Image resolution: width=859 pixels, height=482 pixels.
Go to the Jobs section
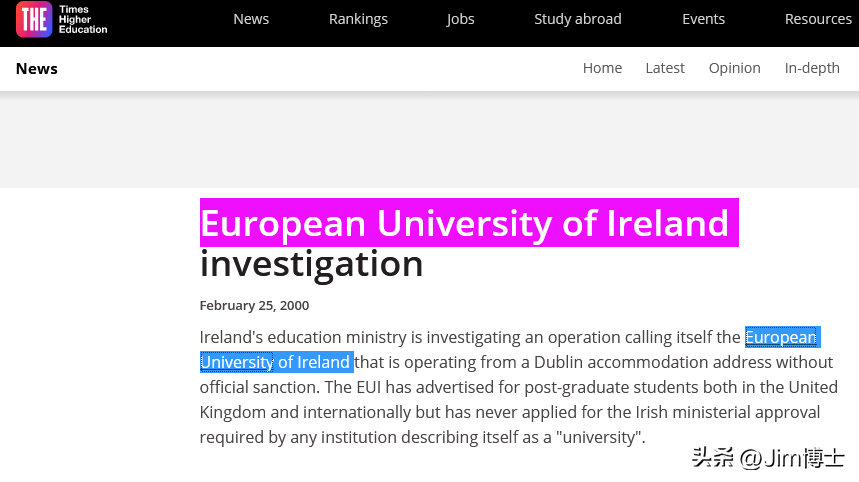pos(461,19)
